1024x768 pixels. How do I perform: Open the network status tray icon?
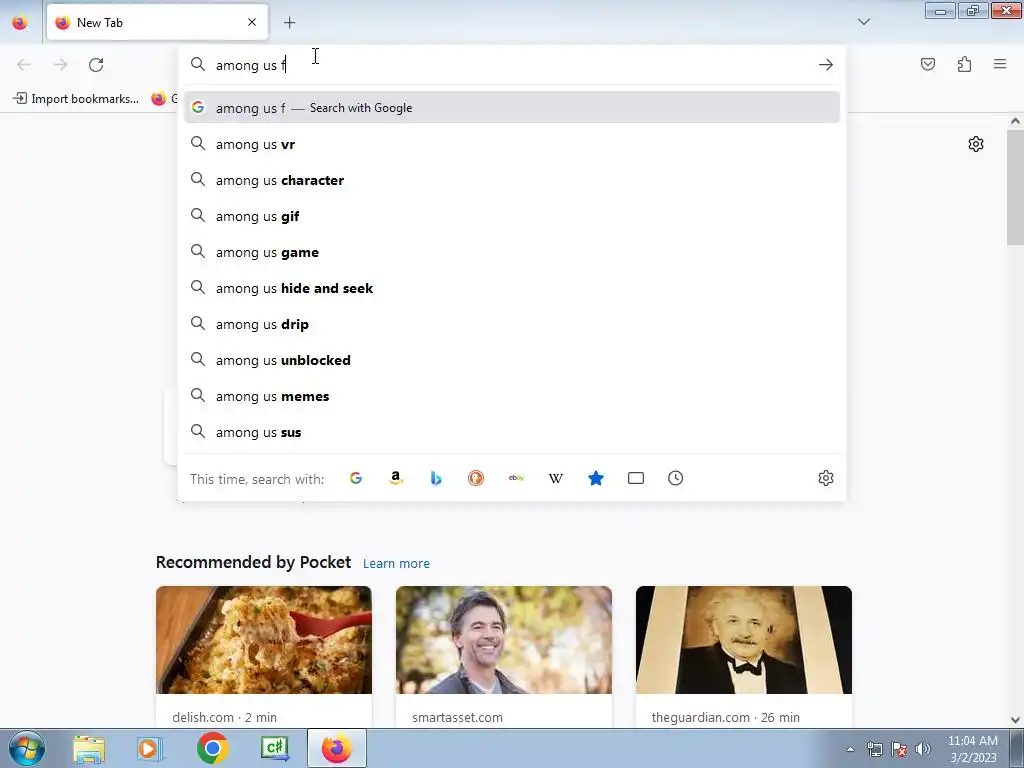pos(874,749)
